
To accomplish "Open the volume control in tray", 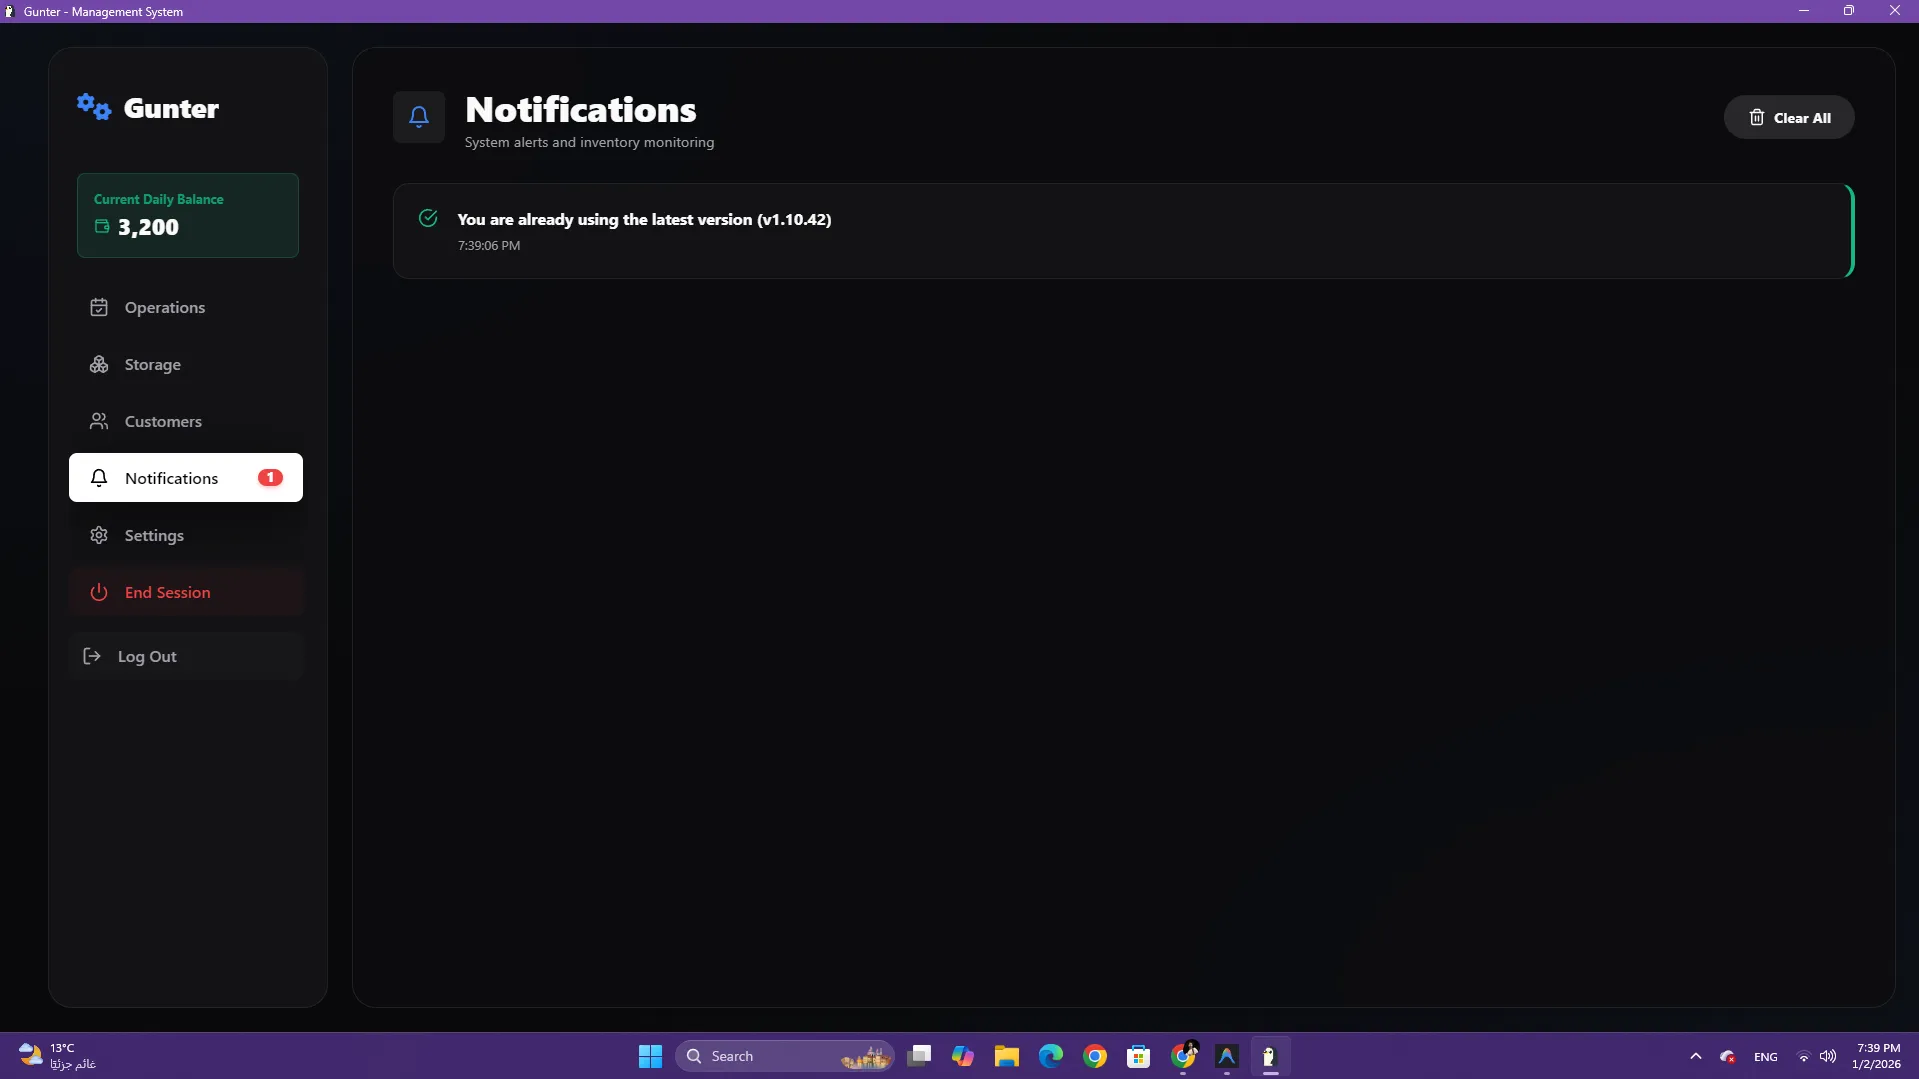I will coord(1828,1056).
